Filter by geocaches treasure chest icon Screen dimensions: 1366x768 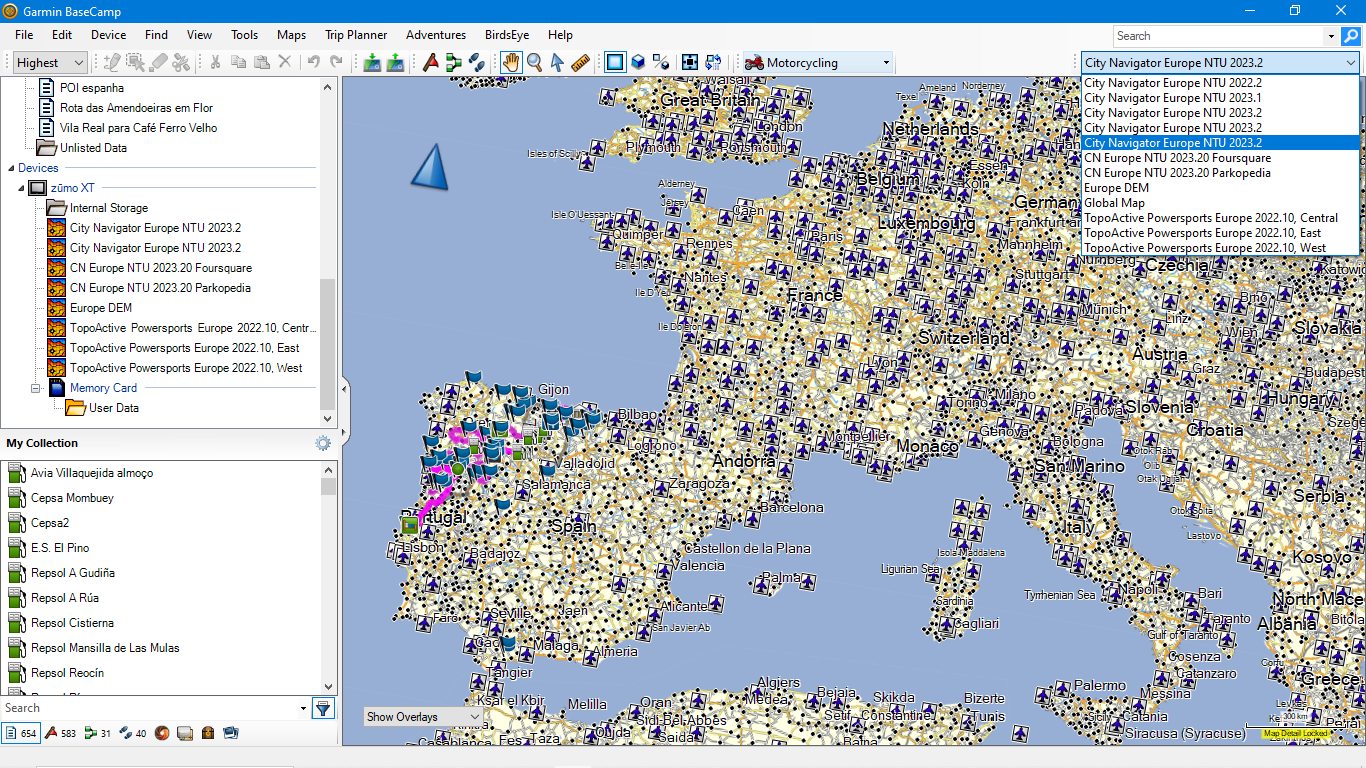click(x=208, y=733)
